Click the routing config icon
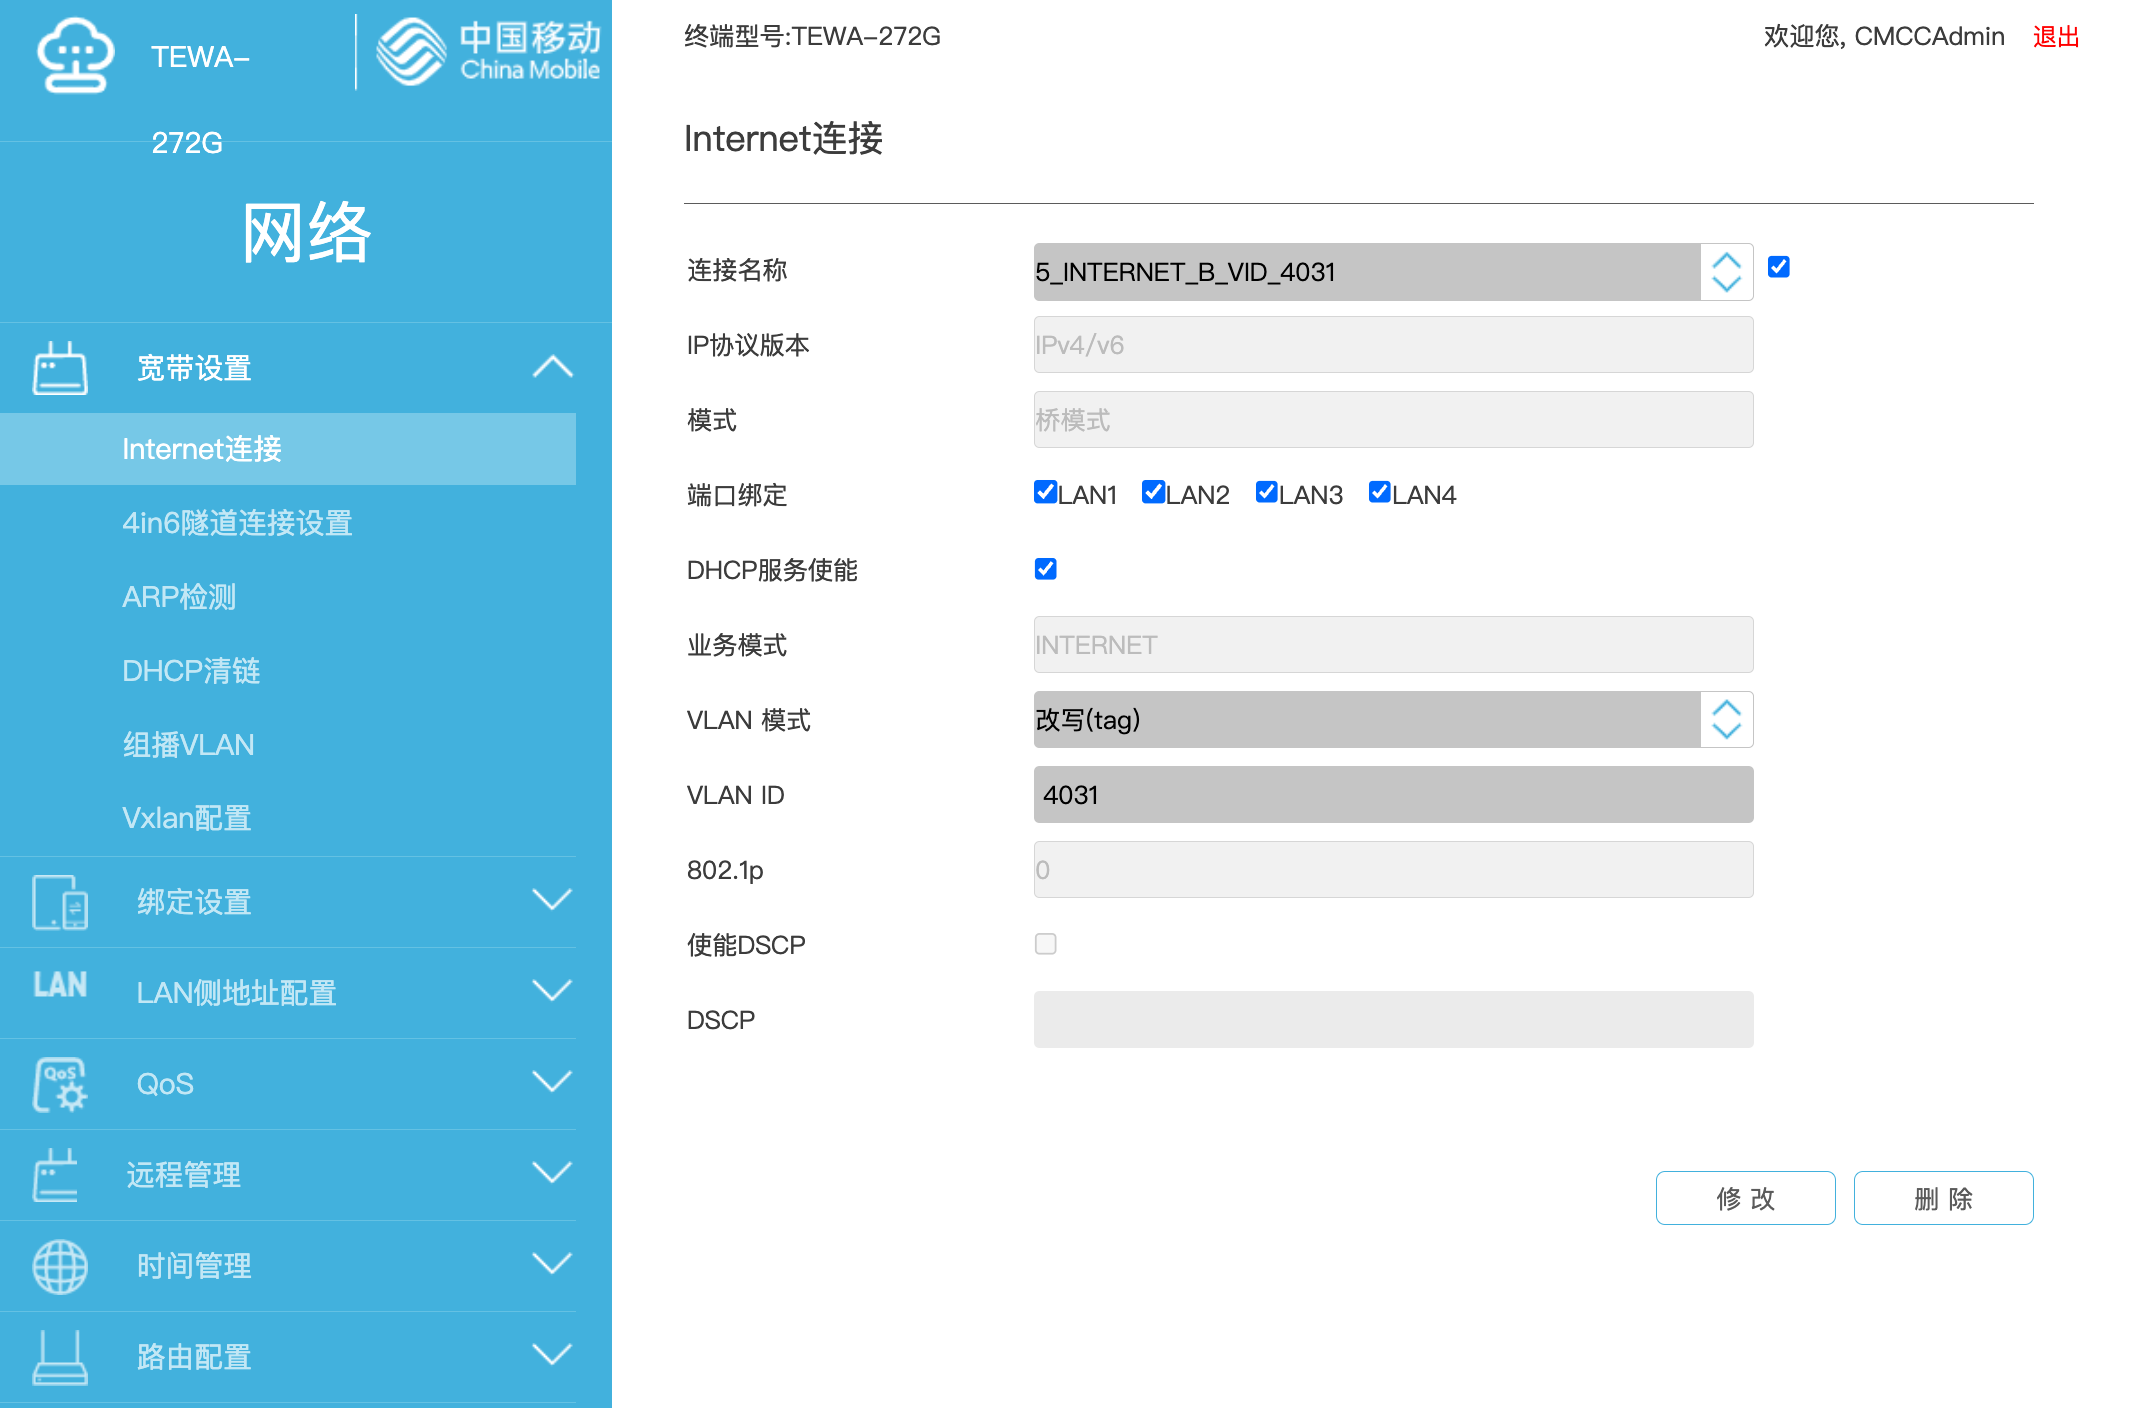The height and width of the screenshot is (1408, 2154). click(x=60, y=1357)
